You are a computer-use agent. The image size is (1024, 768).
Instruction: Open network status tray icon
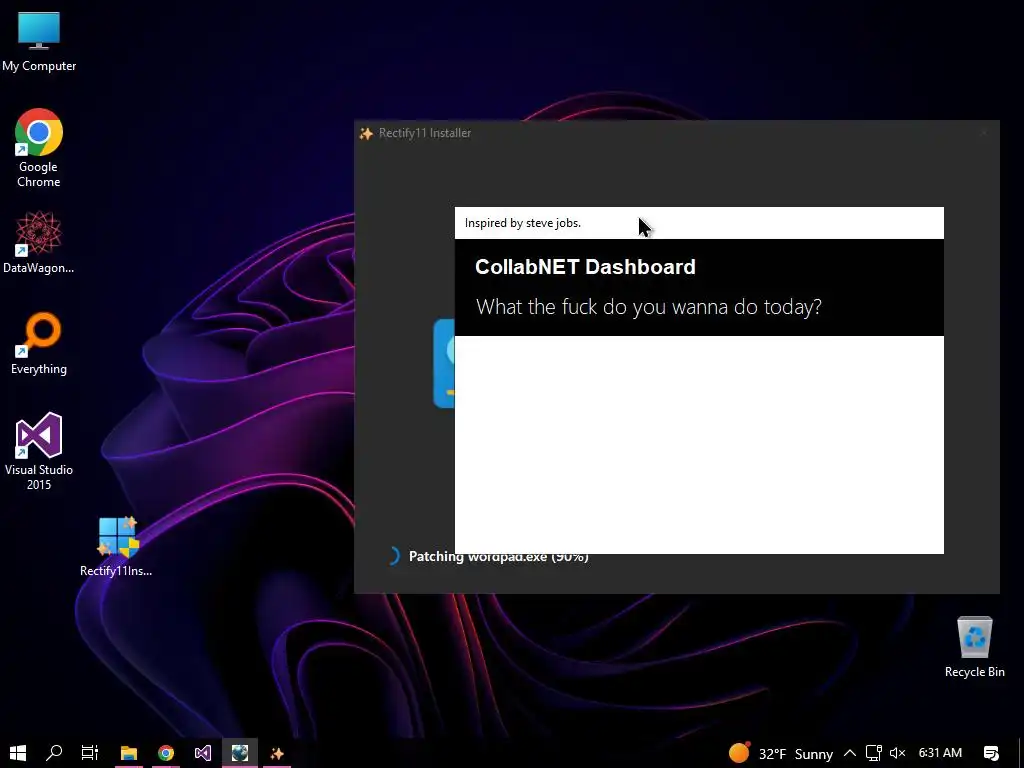pyautogui.click(x=874, y=753)
